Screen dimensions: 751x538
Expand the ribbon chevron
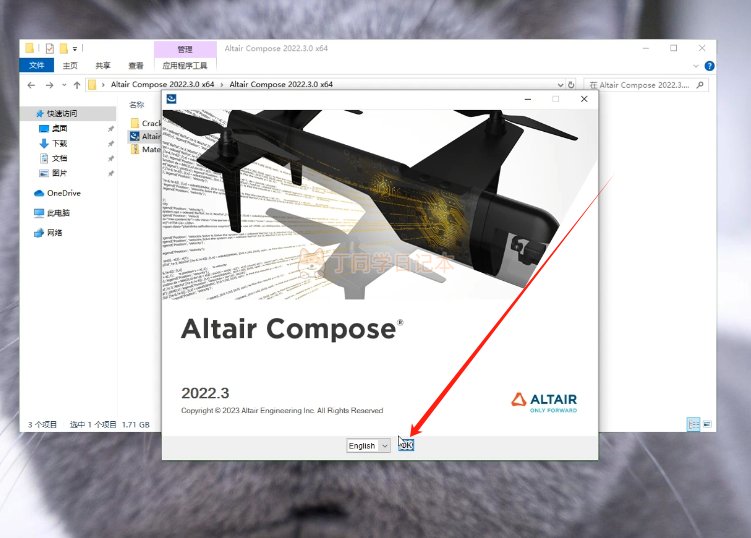point(696,66)
